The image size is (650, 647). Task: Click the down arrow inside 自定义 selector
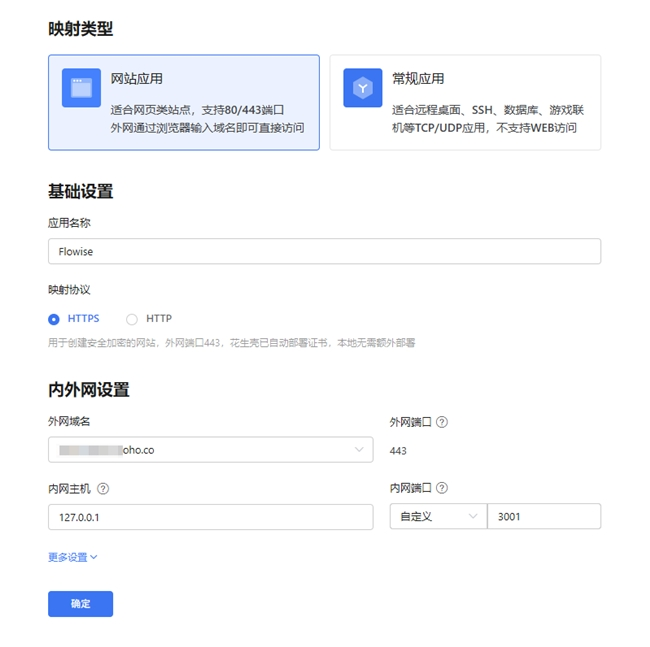[x=472, y=517]
